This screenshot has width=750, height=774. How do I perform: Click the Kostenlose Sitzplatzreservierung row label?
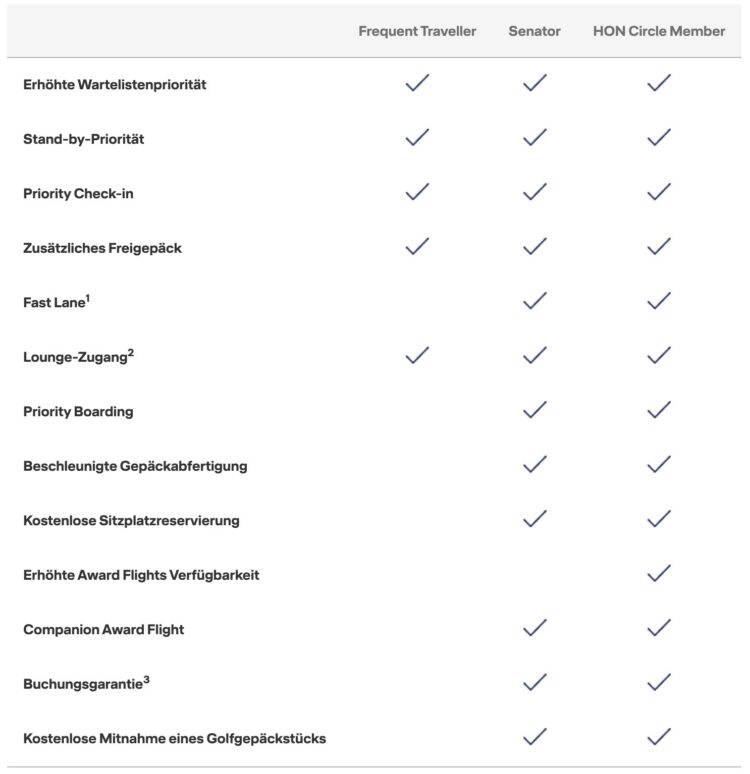[131, 521]
